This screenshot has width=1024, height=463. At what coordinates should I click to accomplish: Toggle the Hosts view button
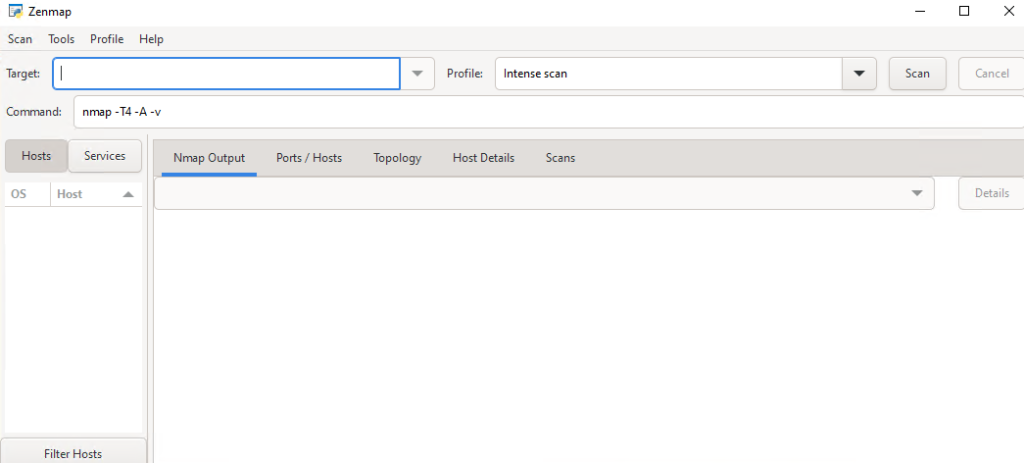pos(36,156)
